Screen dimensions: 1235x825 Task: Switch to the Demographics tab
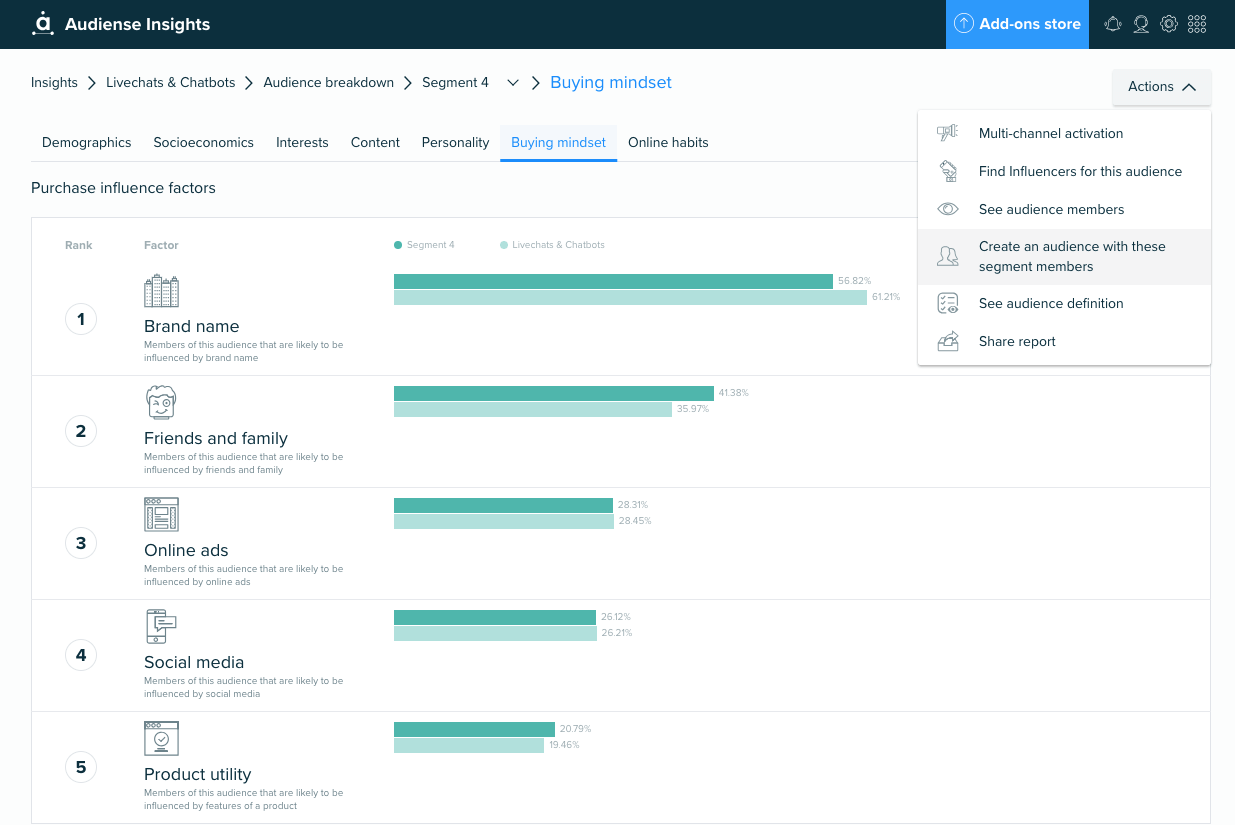[87, 142]
